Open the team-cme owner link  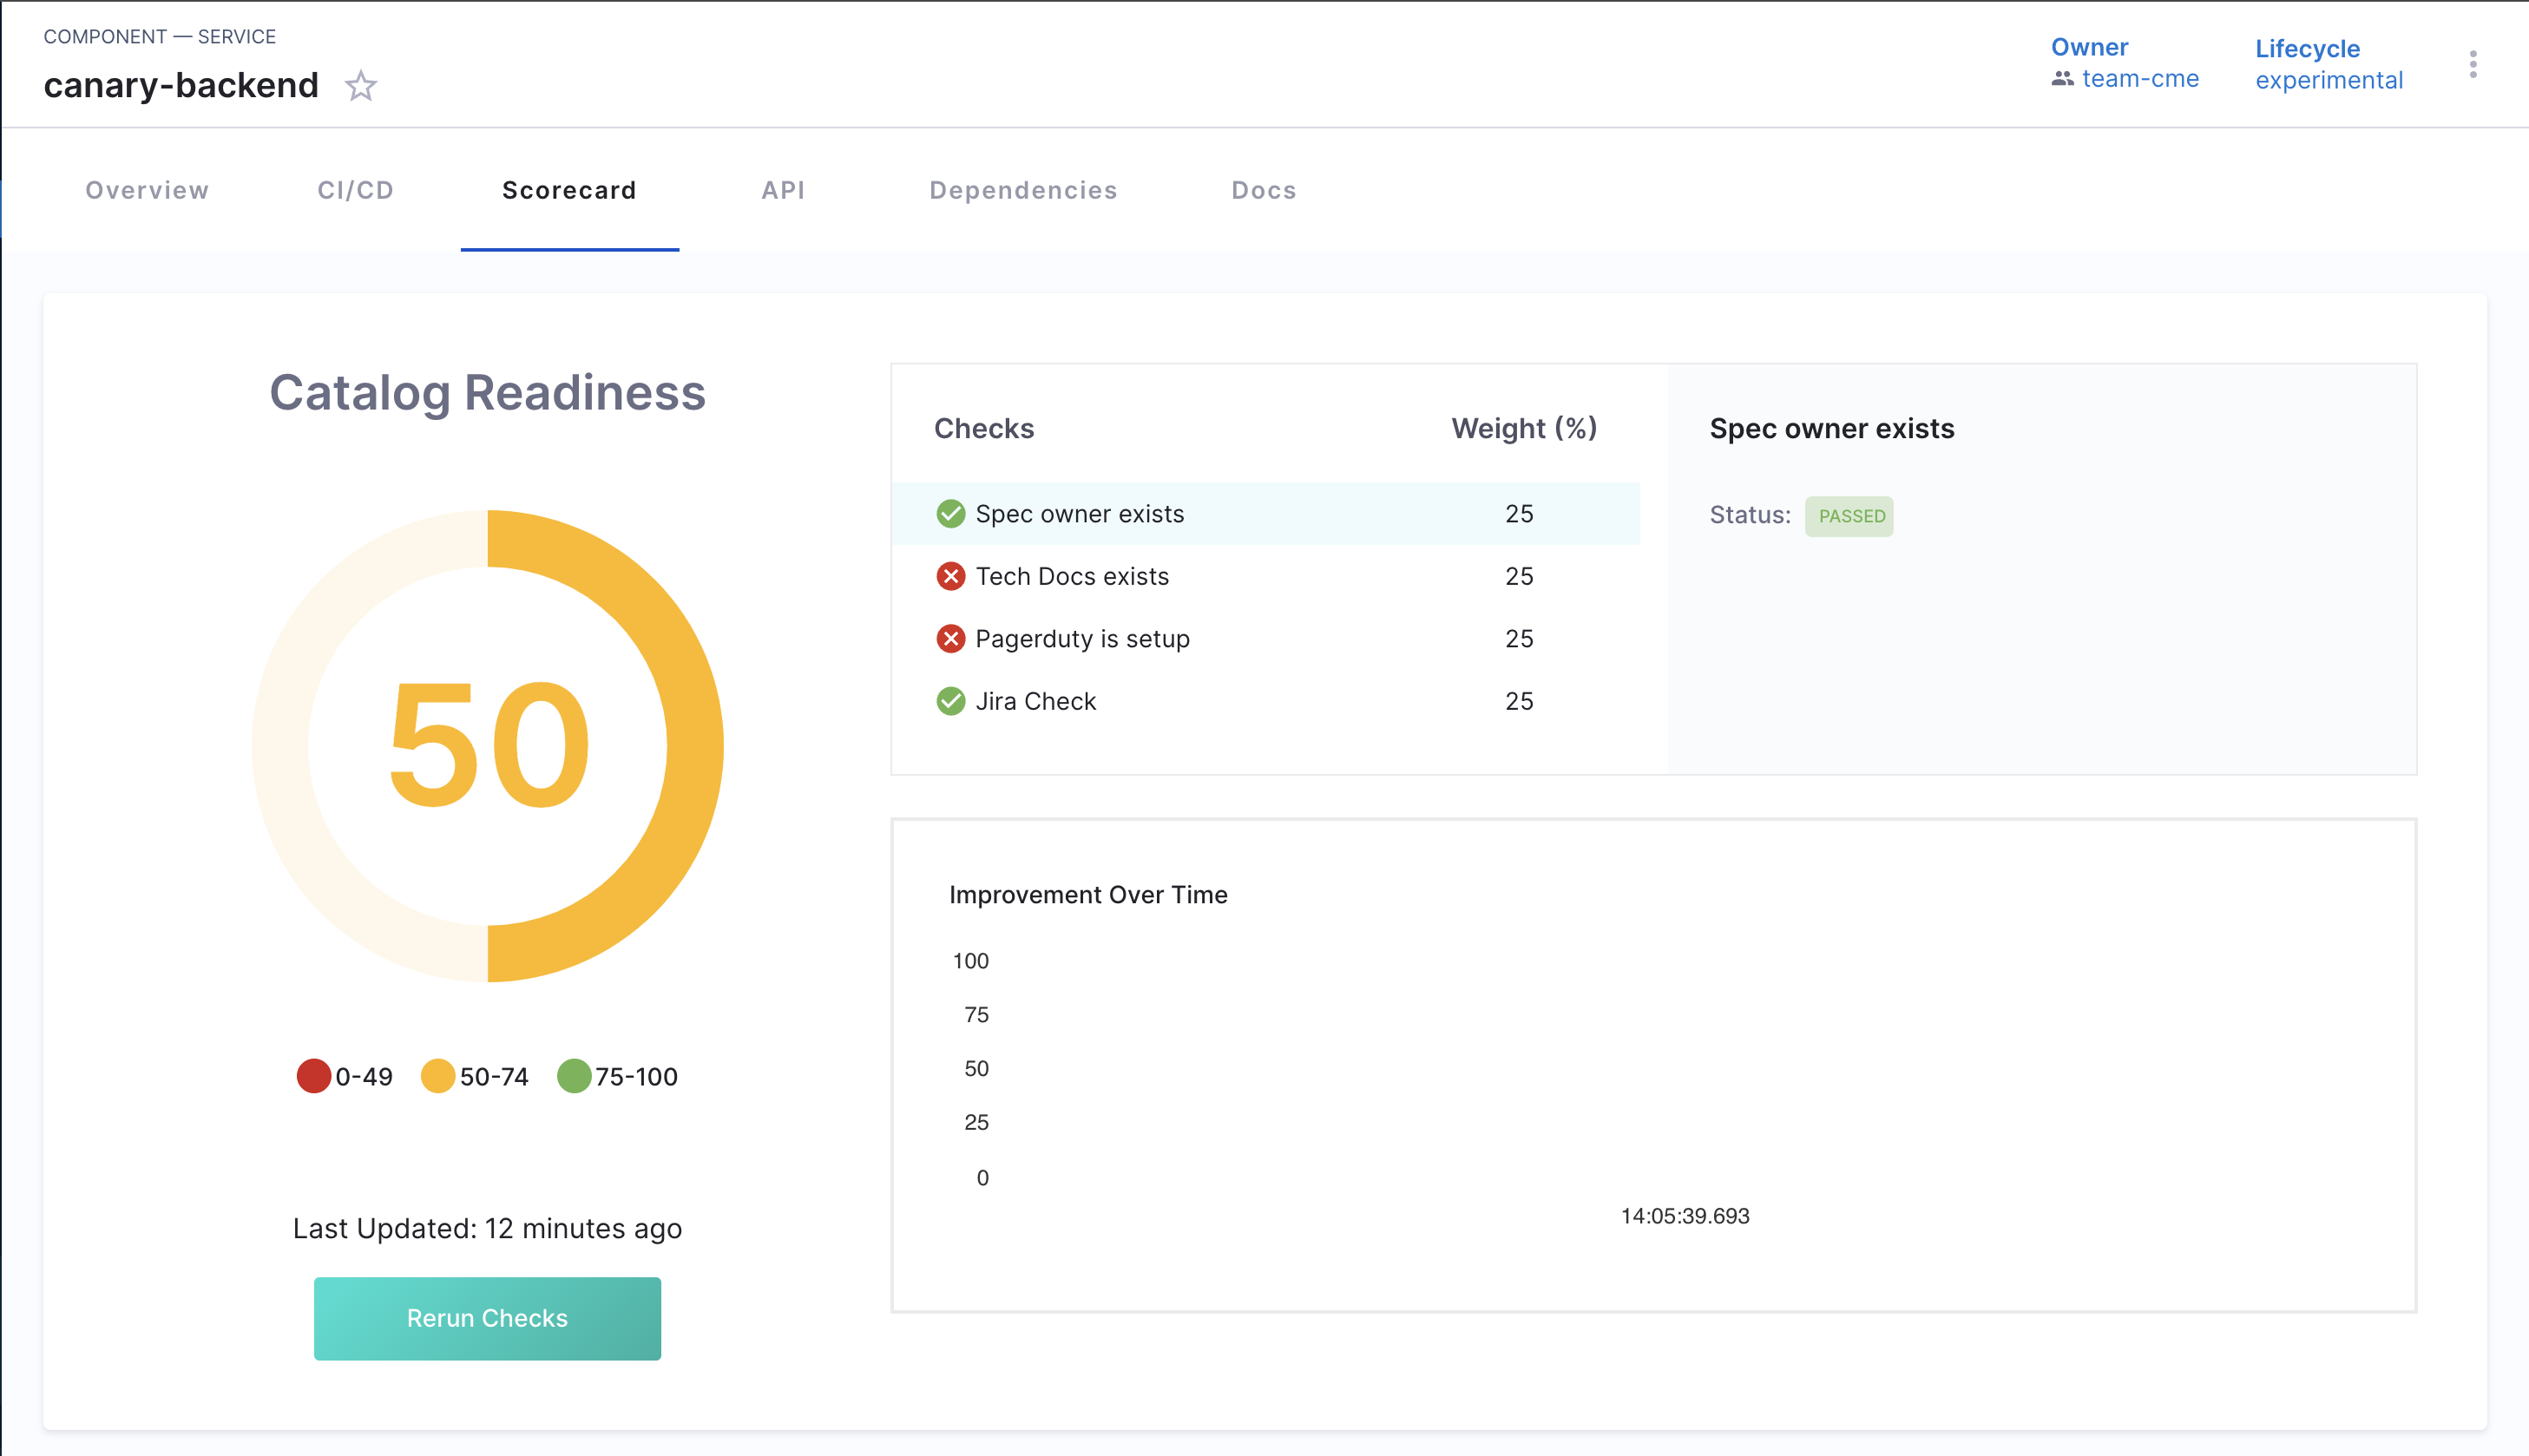(2139, 79)
